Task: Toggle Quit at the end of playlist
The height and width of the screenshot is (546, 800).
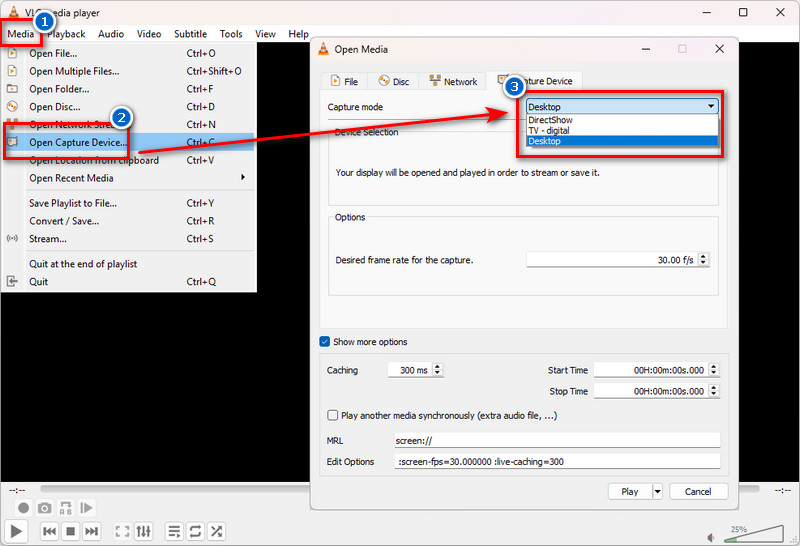Action: pos(129,264)
